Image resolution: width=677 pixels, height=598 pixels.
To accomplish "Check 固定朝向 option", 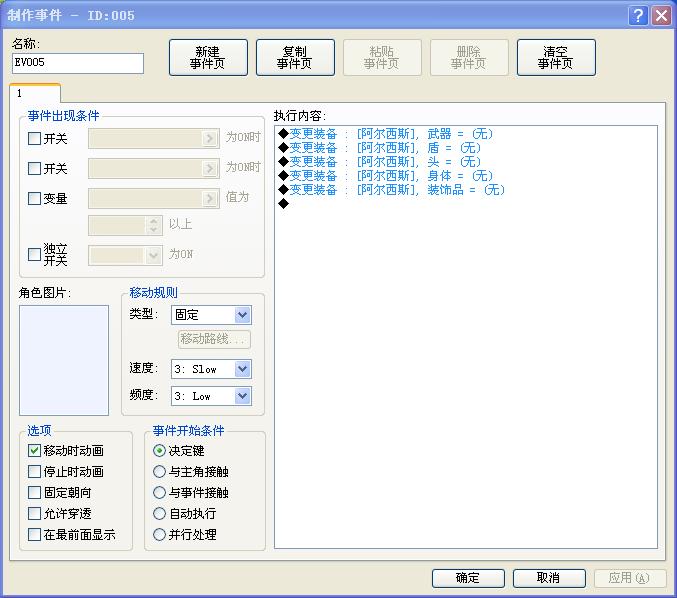I will pyautogui.click(x=34, y=493).
